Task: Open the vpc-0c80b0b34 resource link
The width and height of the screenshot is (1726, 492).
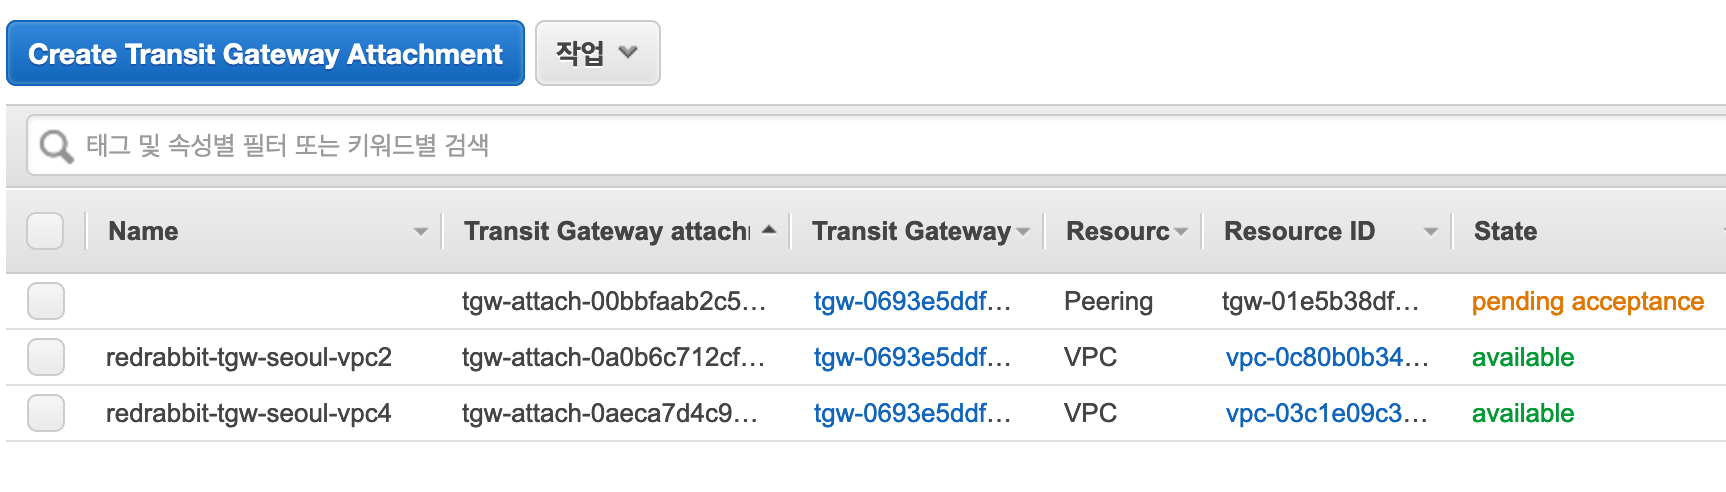Action: click(1326, 357)
